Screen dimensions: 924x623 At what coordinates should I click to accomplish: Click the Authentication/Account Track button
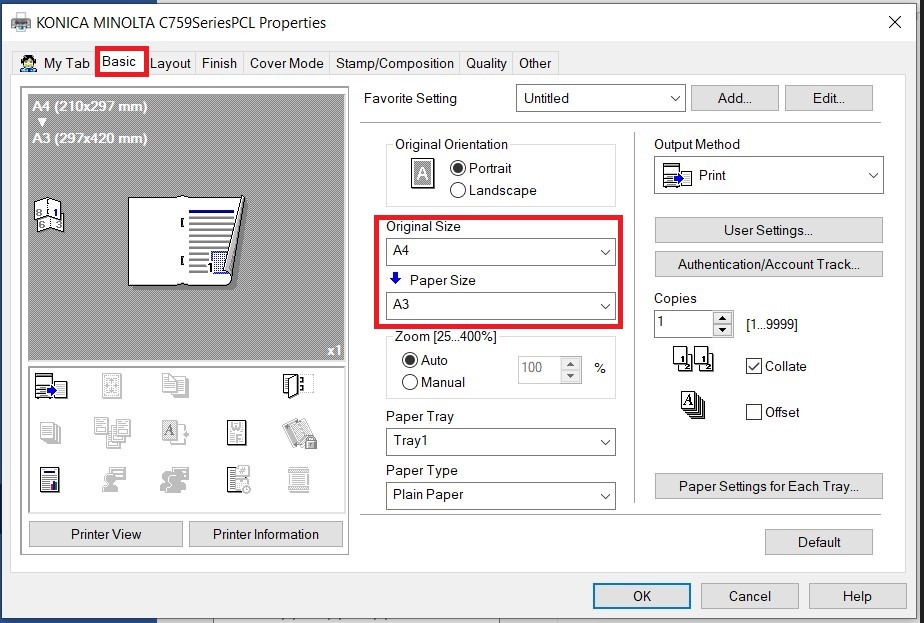[x=768, y=265]
